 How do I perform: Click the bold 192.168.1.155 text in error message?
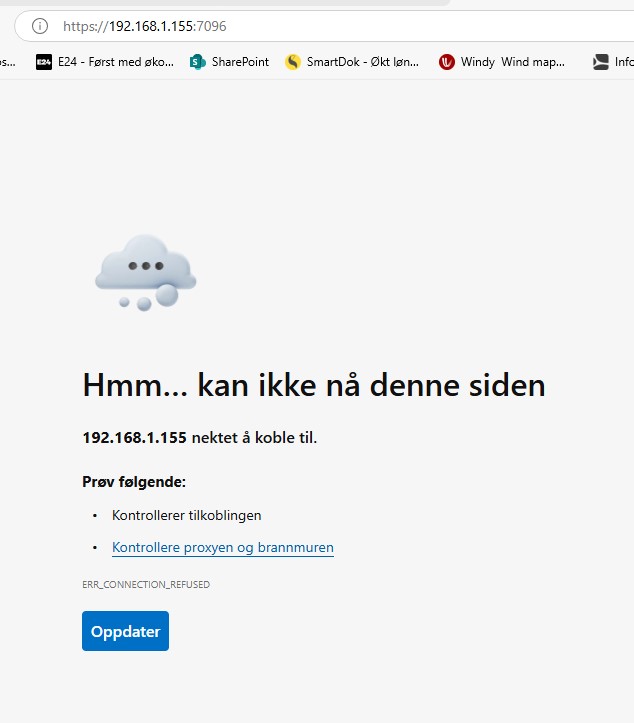coord(134,438)
